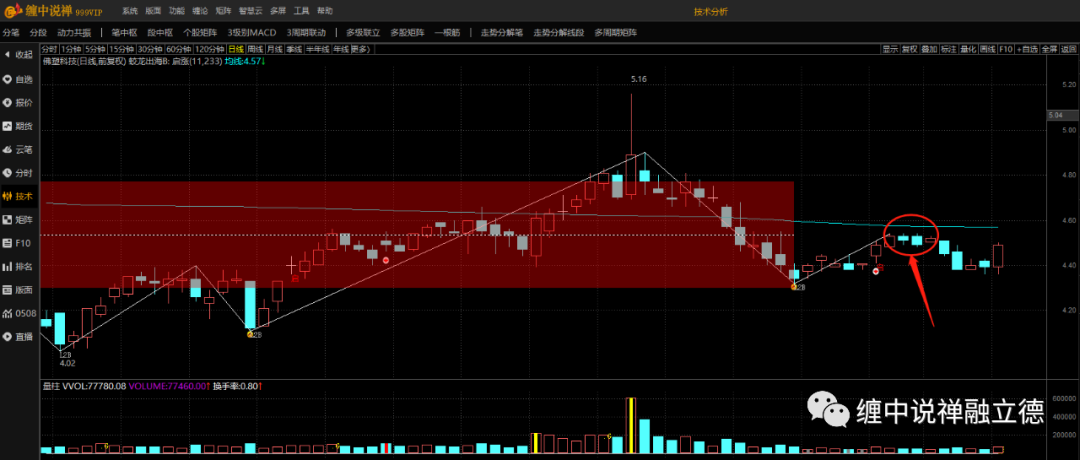This screenshot has width=1080, height=460.
Task: Switch to 月线 monthly tab
Action: [x=275, y=49]
